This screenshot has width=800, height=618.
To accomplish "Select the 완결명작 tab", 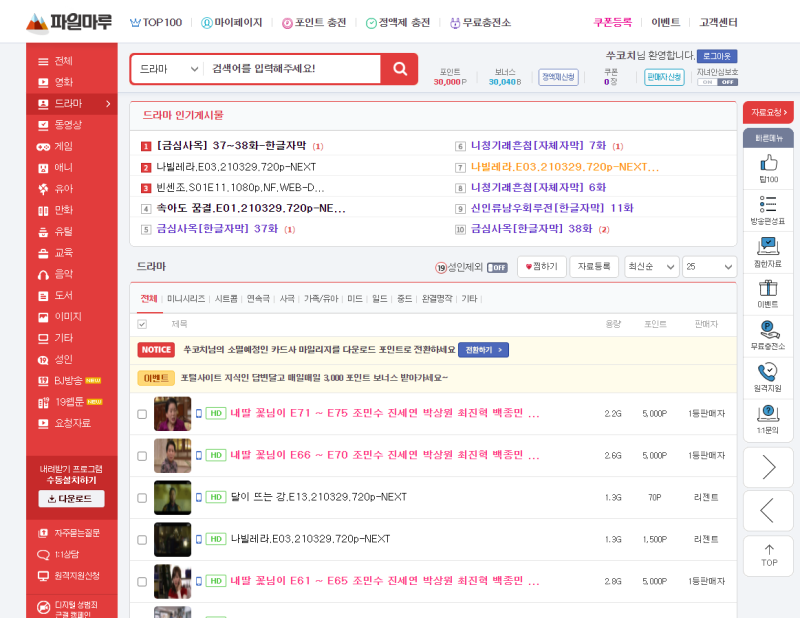I will tap(437, 299).
